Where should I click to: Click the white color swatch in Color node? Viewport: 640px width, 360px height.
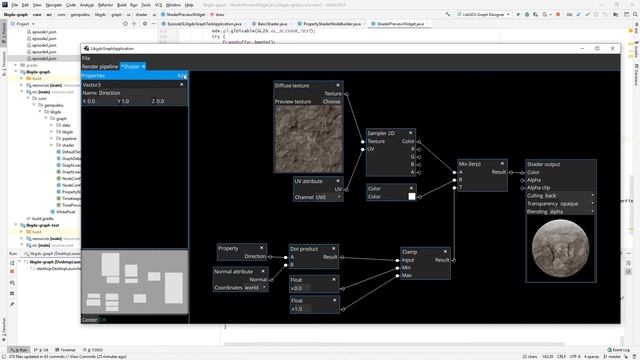tap(412, 196)
